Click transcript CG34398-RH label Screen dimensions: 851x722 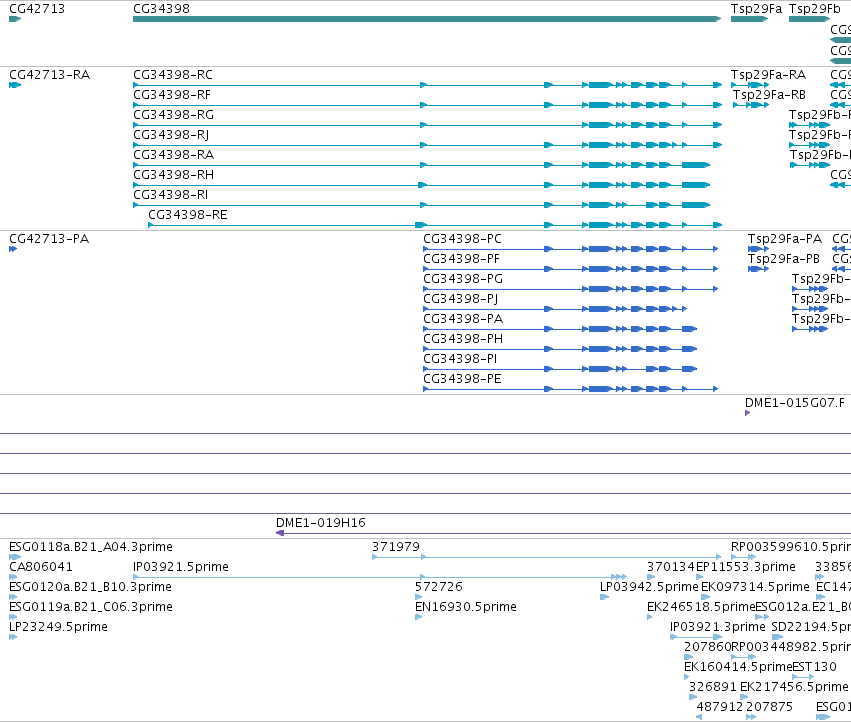[x=173, y=175]
